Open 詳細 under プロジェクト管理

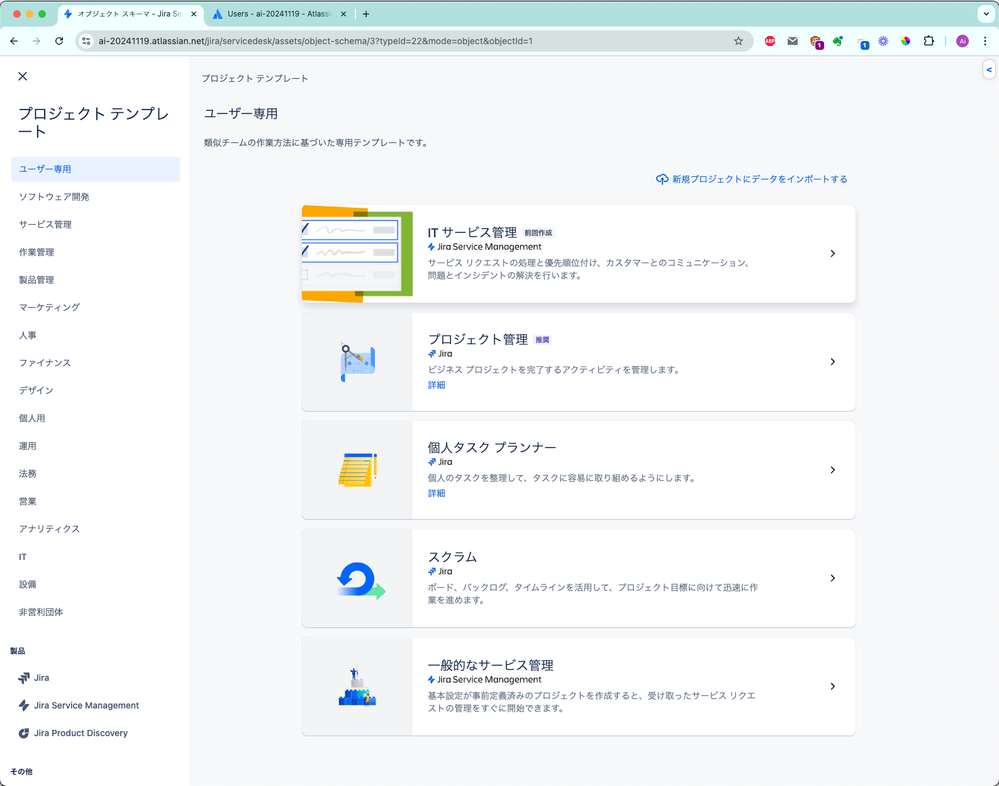[x=436, y=385]
